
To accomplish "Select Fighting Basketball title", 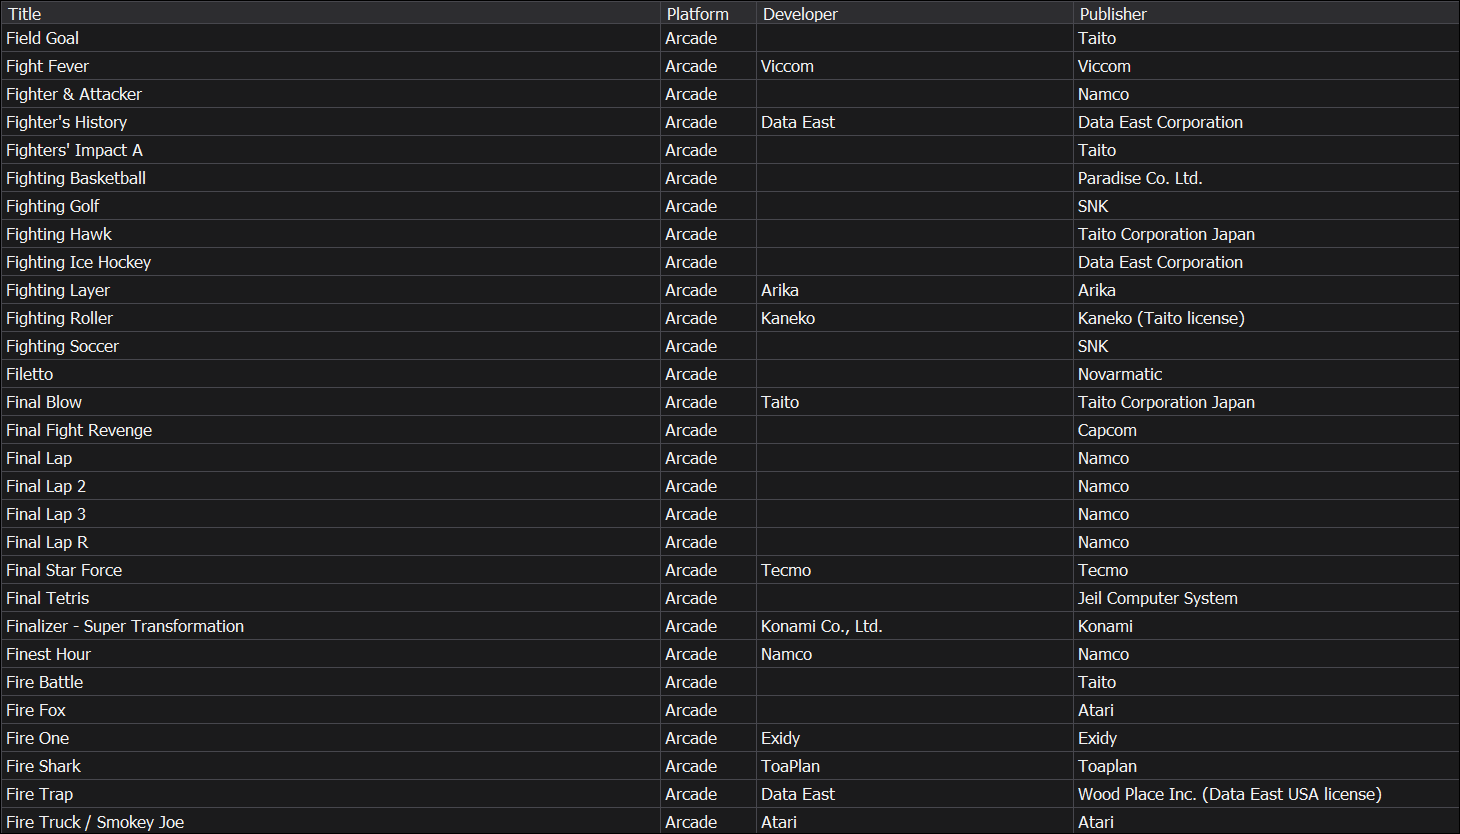I will tap(76, 178).
